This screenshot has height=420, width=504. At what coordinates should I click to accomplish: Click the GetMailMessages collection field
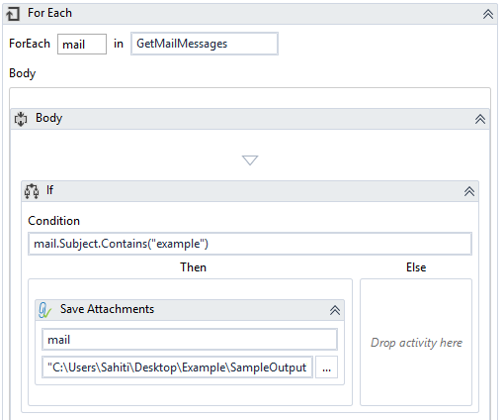coord(204,44)
